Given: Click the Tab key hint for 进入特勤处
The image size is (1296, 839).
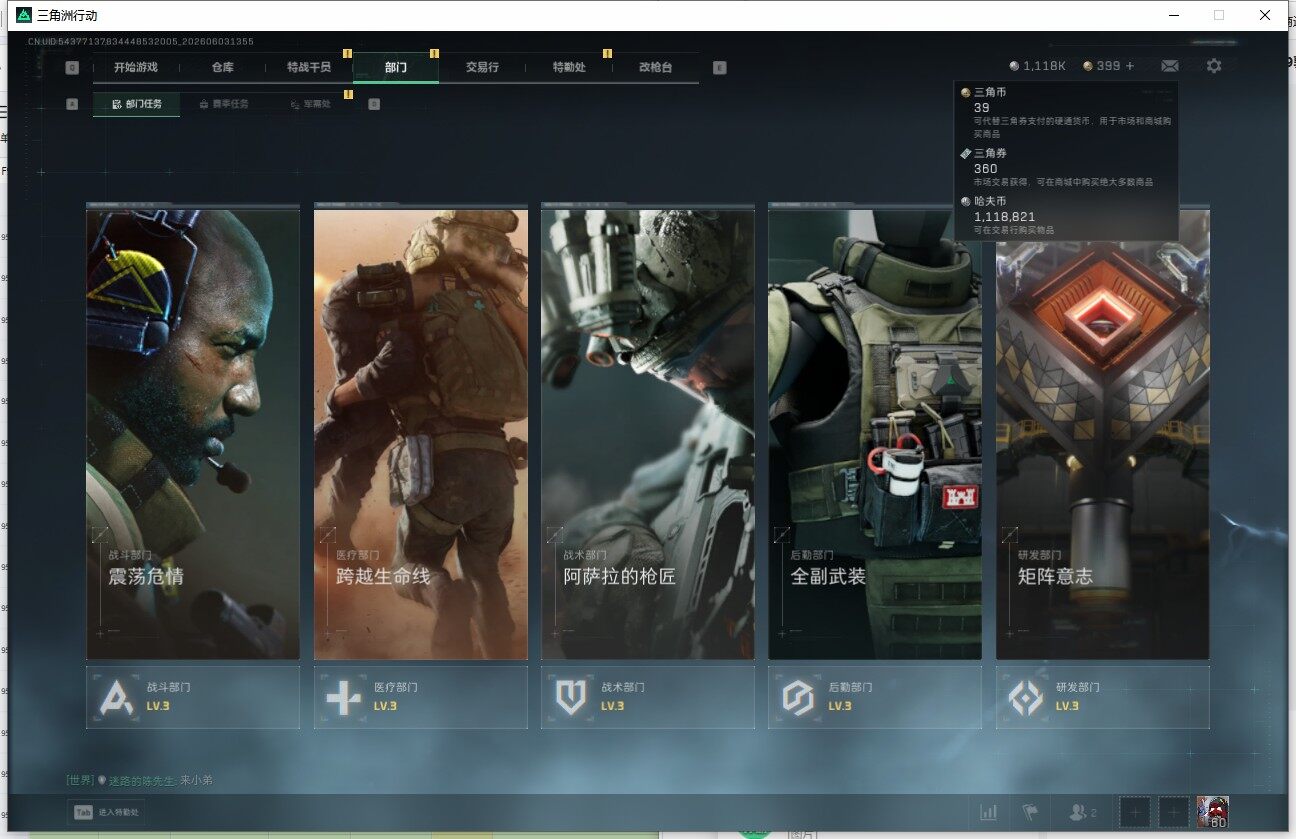Looking at the screenshot, I should (83, 812).
